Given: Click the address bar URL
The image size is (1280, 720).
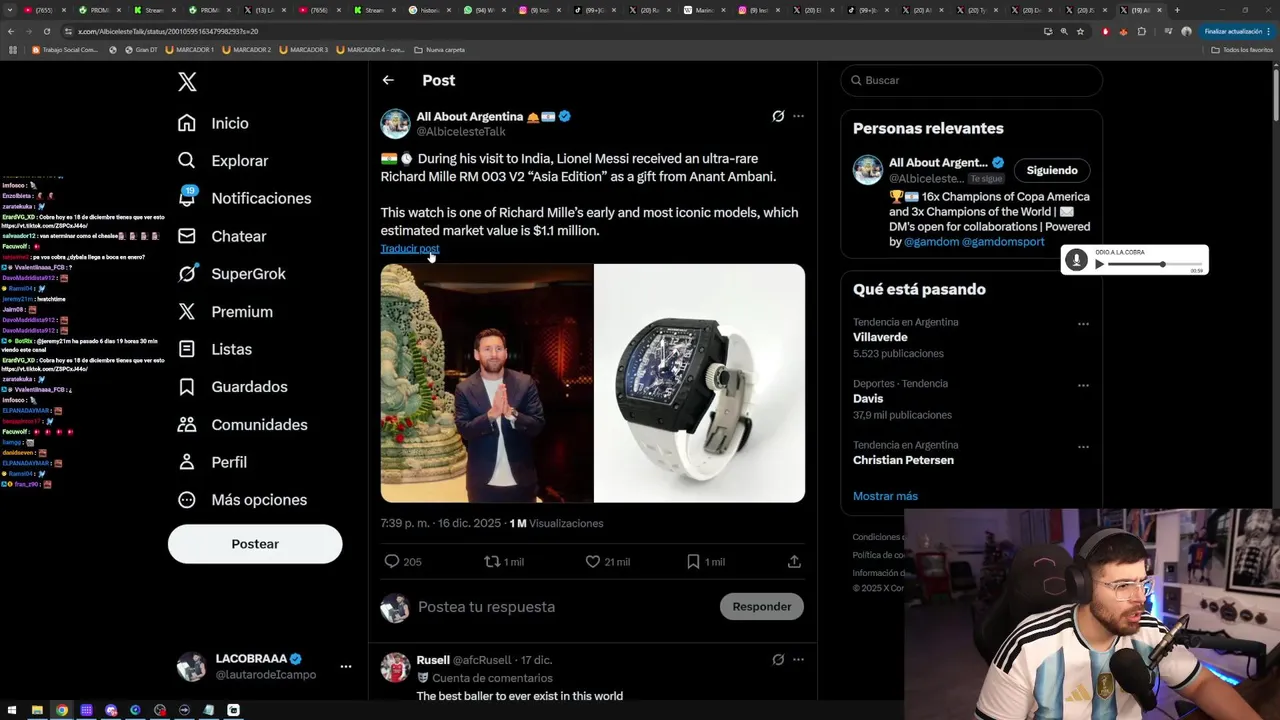Looking at the screenshot, I should coord(168,31).
